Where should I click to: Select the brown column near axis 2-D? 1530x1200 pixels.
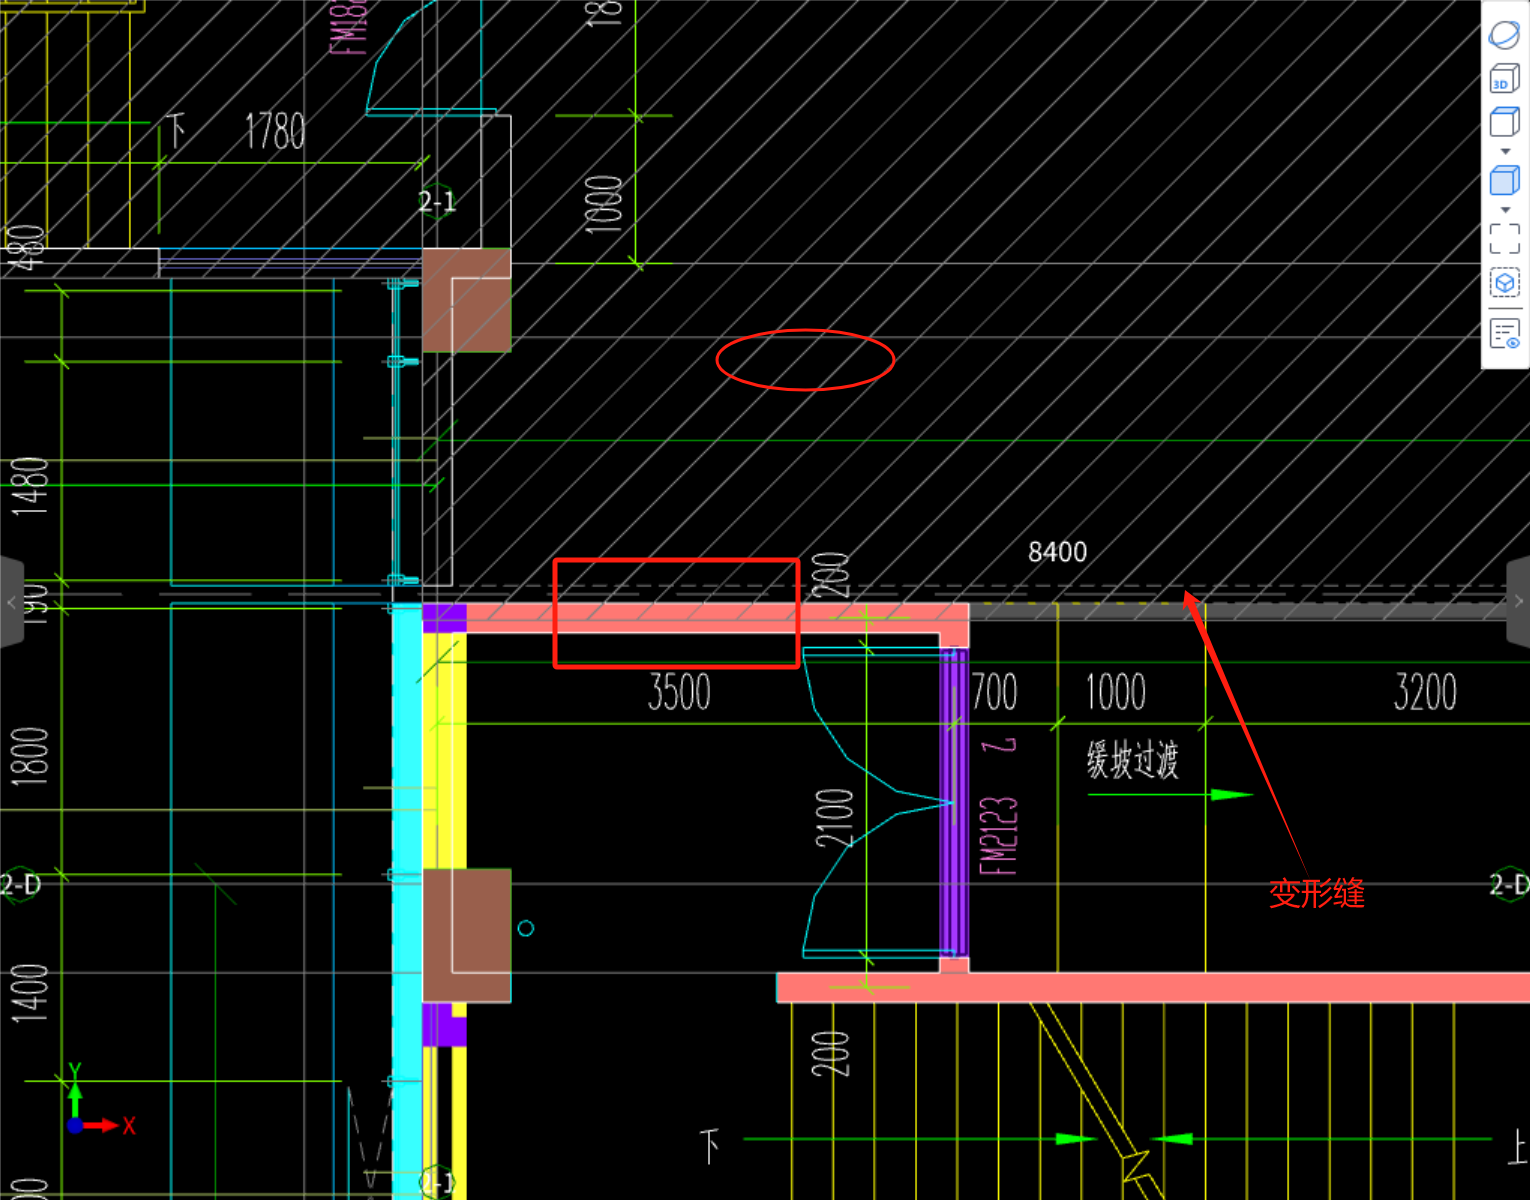click(x=466, y=935)
